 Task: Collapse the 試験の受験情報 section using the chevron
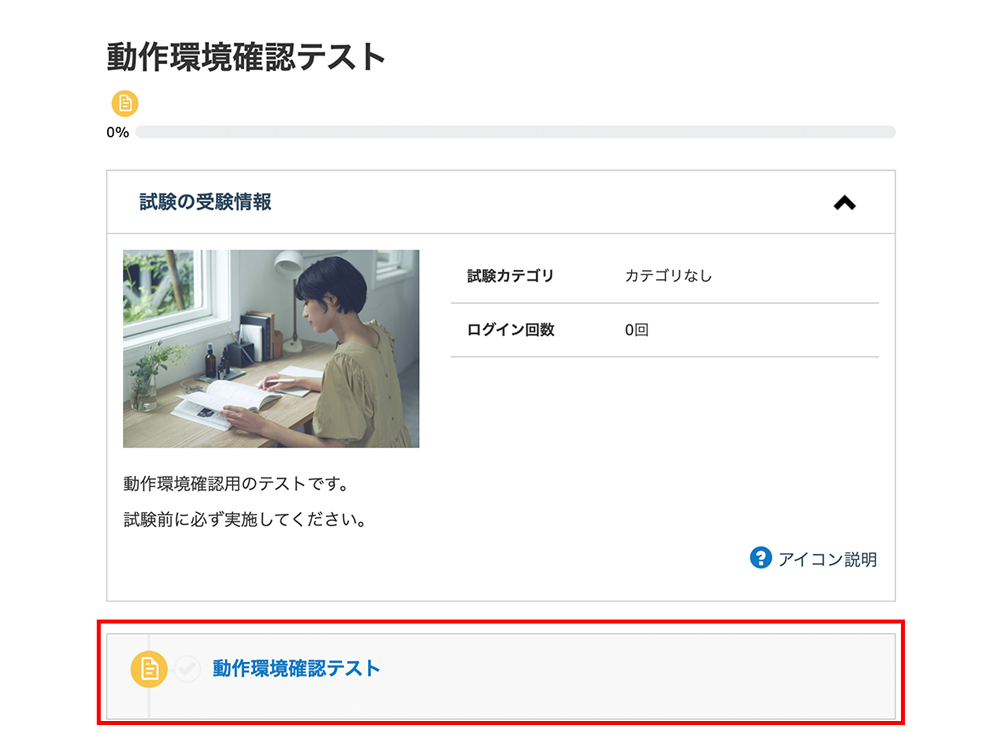click(x=846, y=202)
